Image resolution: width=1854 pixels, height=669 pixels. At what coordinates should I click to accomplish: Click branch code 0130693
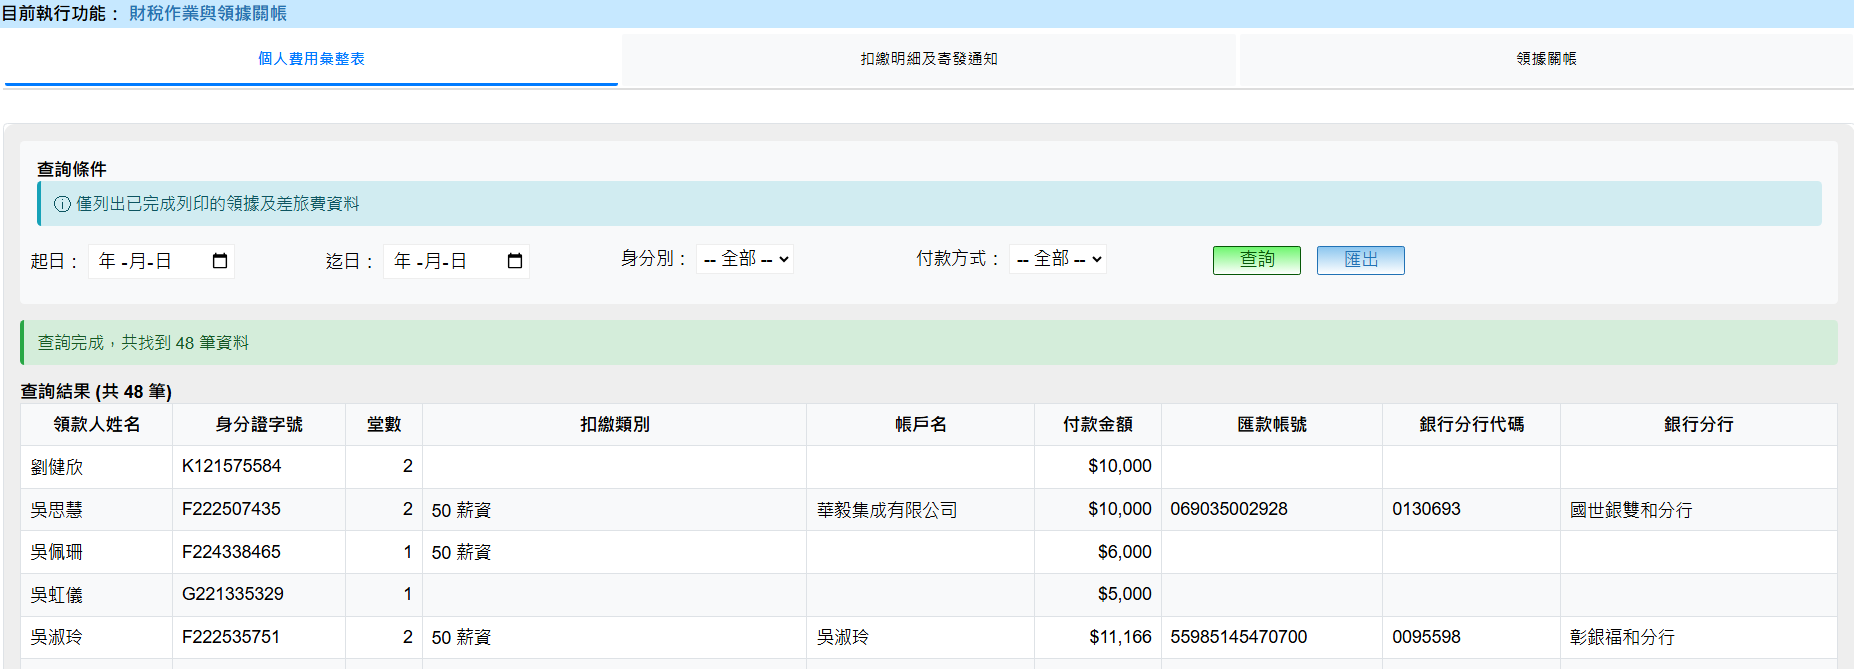pyautogui.click(x=1427, y=509)
